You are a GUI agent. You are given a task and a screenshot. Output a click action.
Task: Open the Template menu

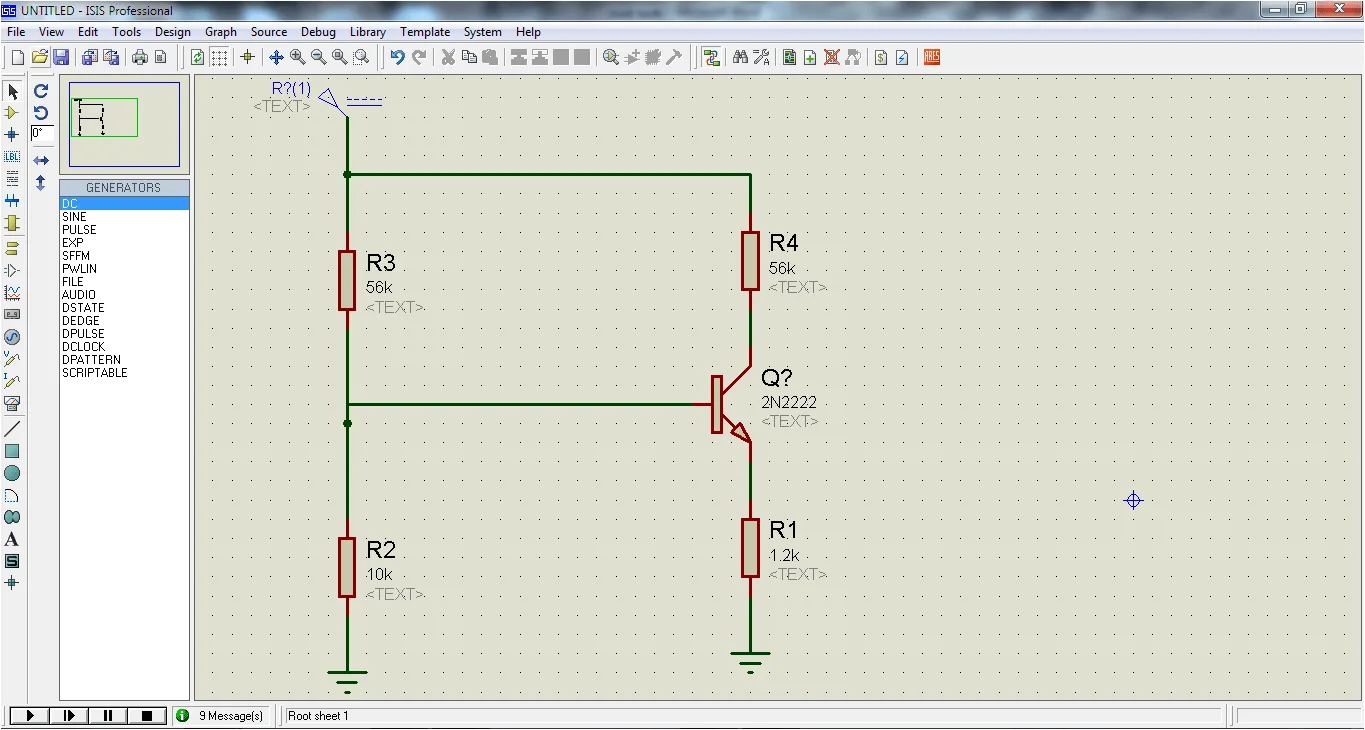click(425, 32)
